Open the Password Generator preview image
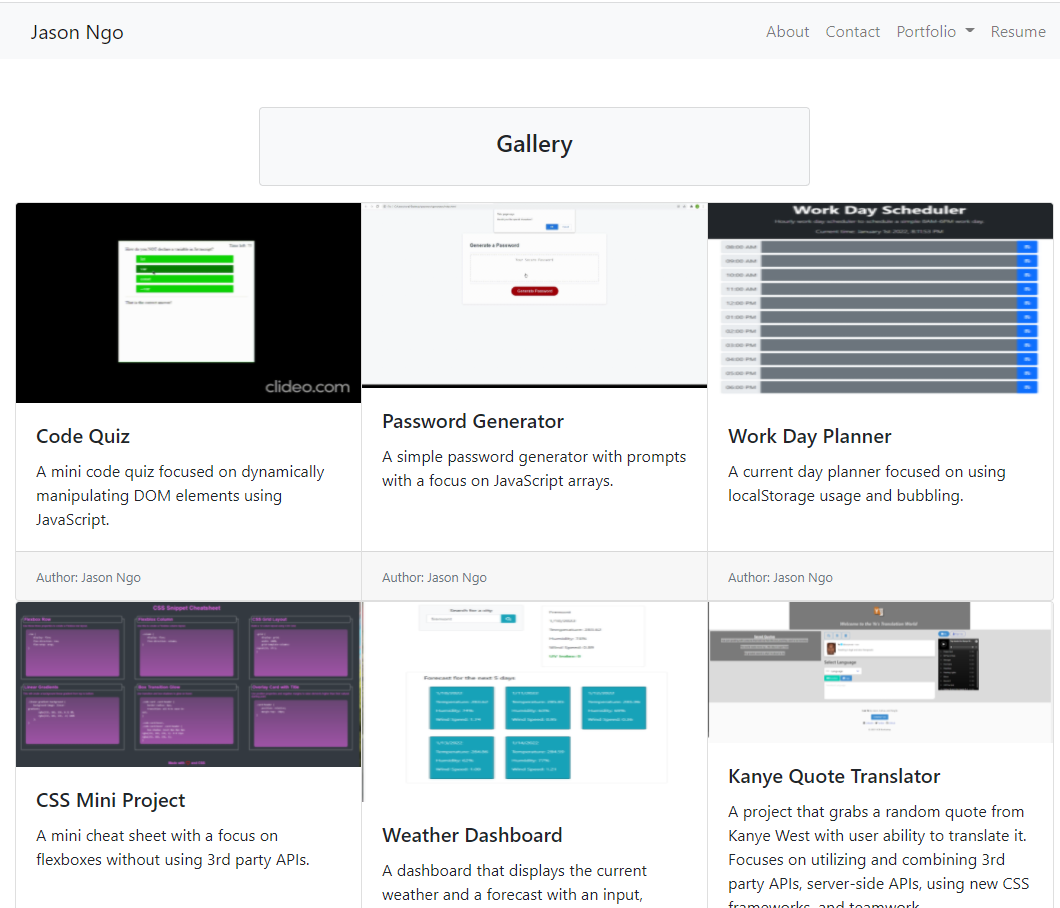1060x908 pixels. coord(535,295)
